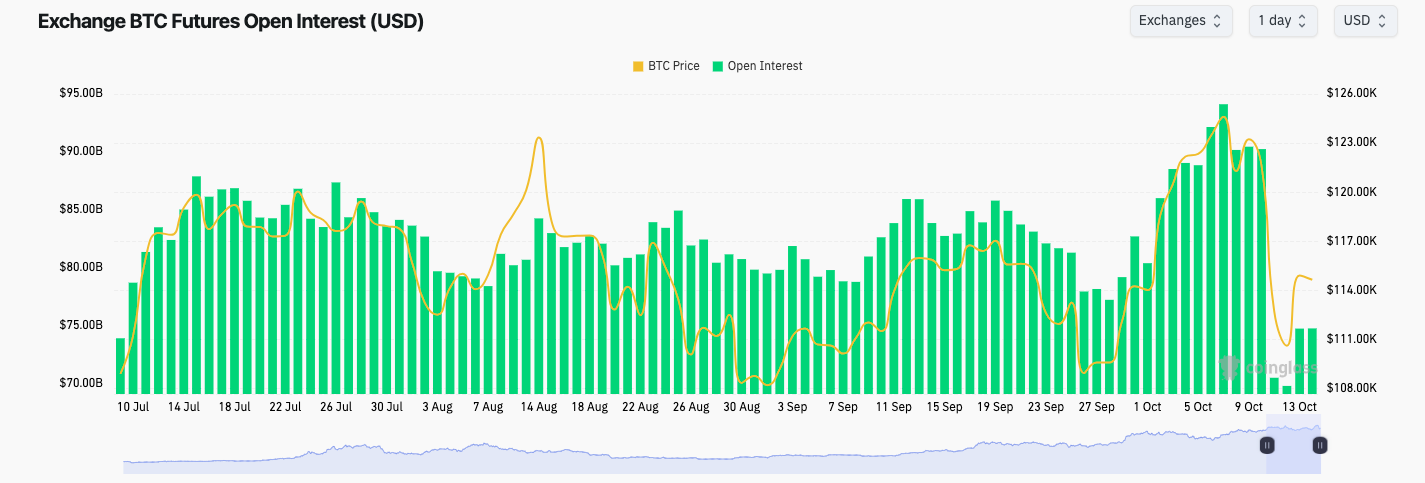
Task: Toggle BTC Price series via legend label
Action: click(673, 66)
